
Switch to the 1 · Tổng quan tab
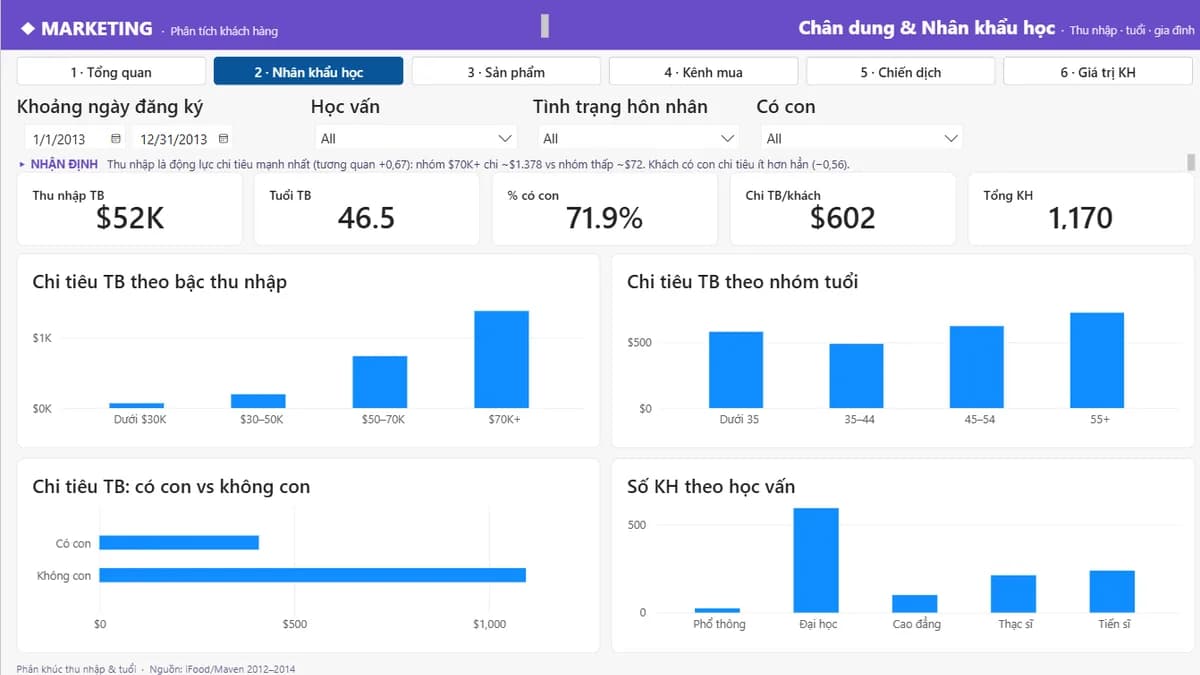pyautogui.click(x=111, y=72)
